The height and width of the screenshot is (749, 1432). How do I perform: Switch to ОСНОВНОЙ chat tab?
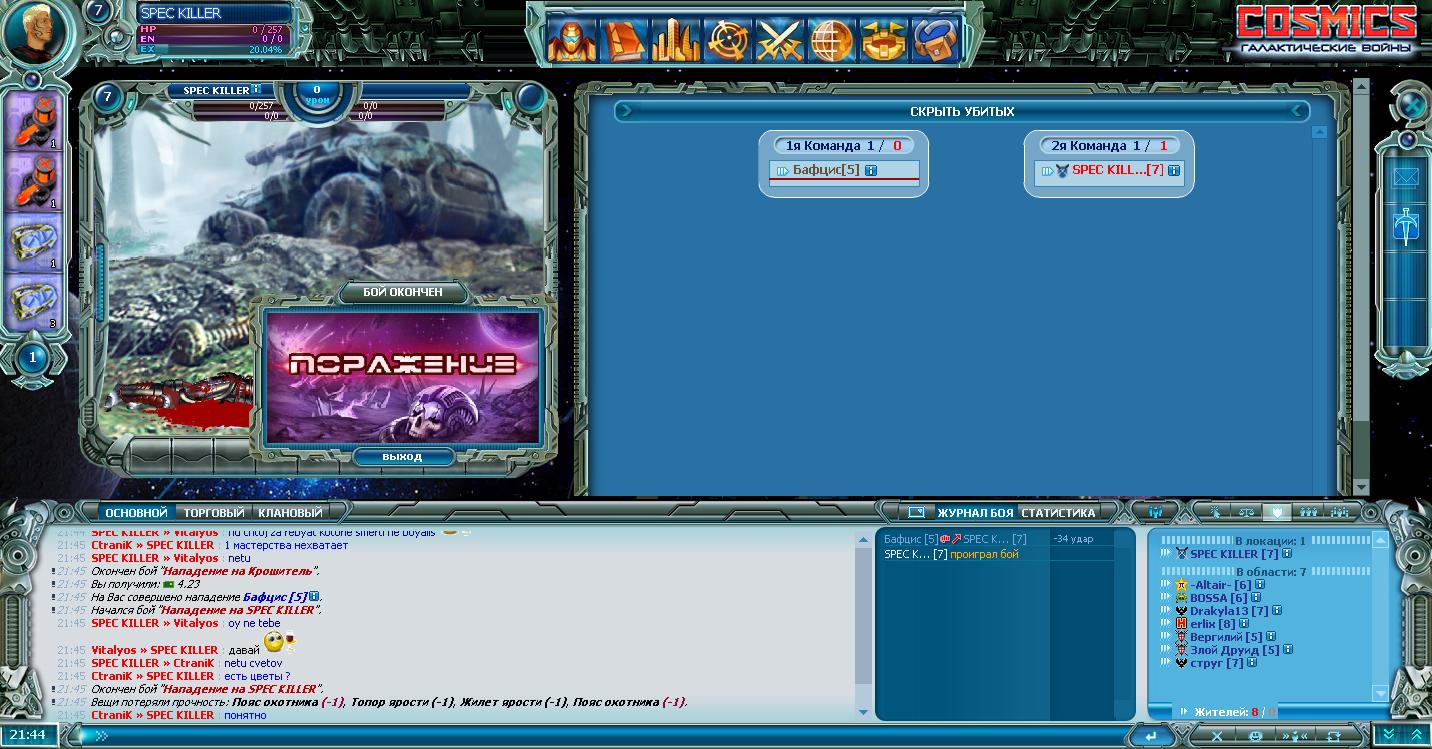coord(135,513)
